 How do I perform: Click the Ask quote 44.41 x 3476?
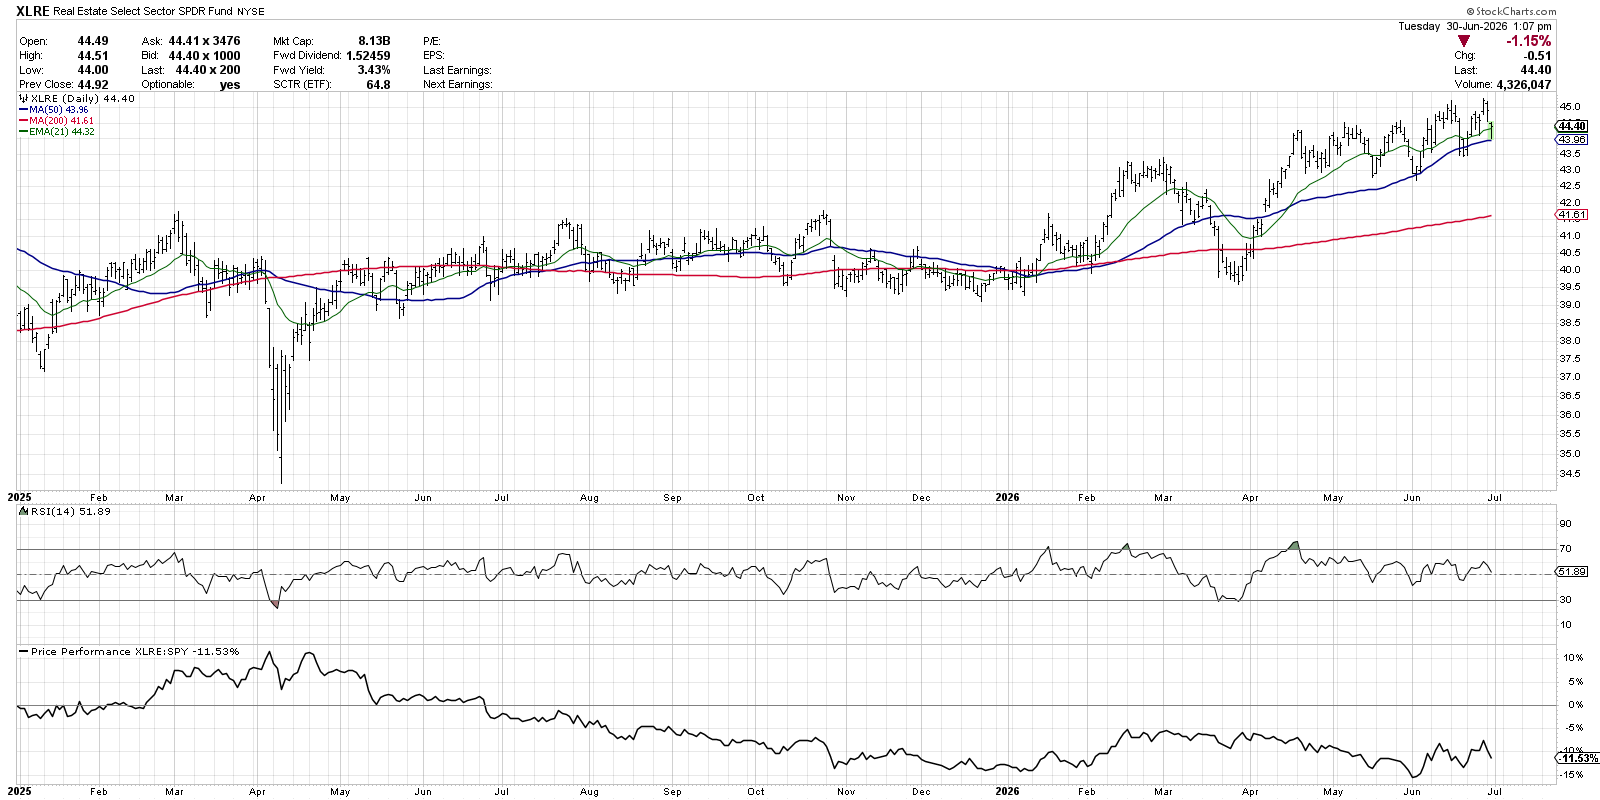coord(204,41)
